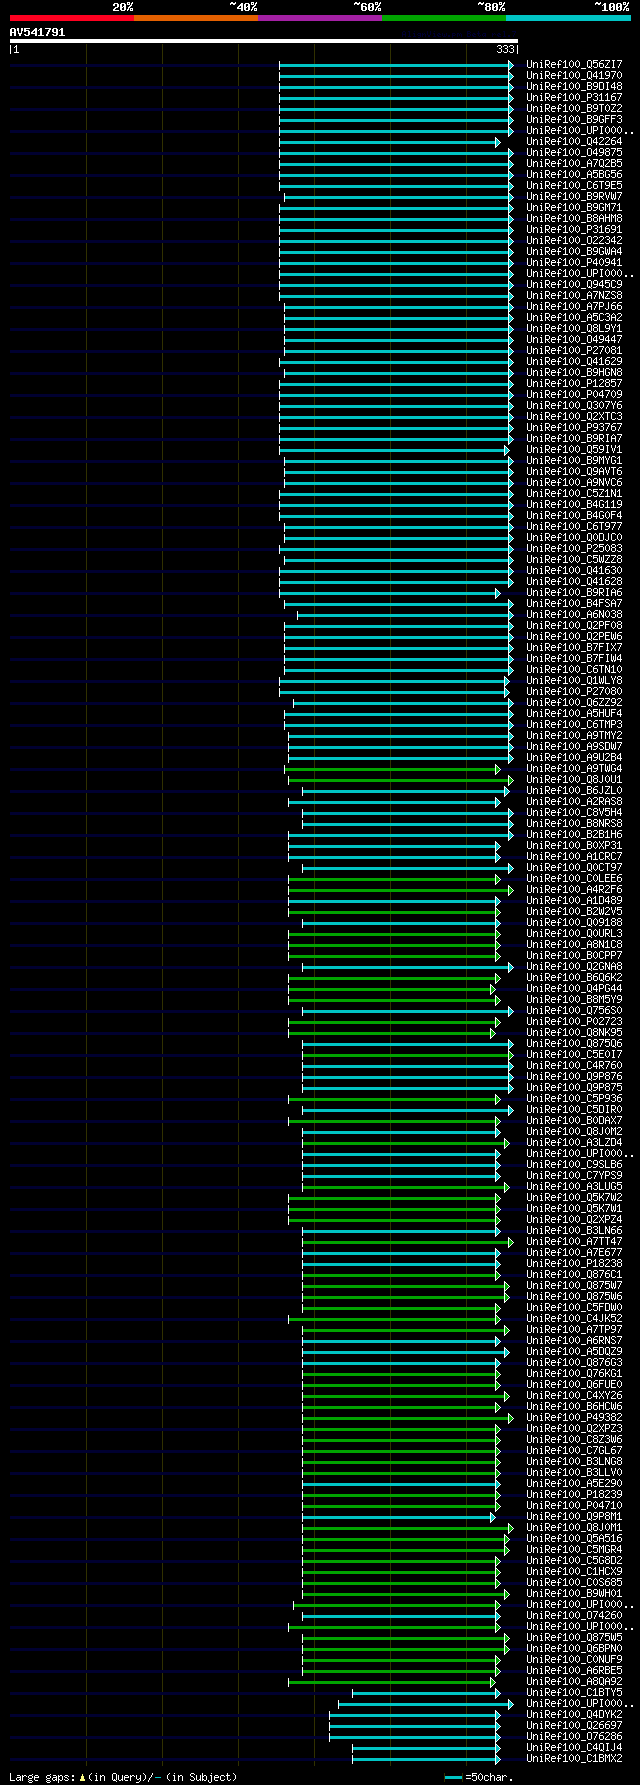
Task: Select the UniRef100_C4XY26 label
Action: tap(574, 1395)
